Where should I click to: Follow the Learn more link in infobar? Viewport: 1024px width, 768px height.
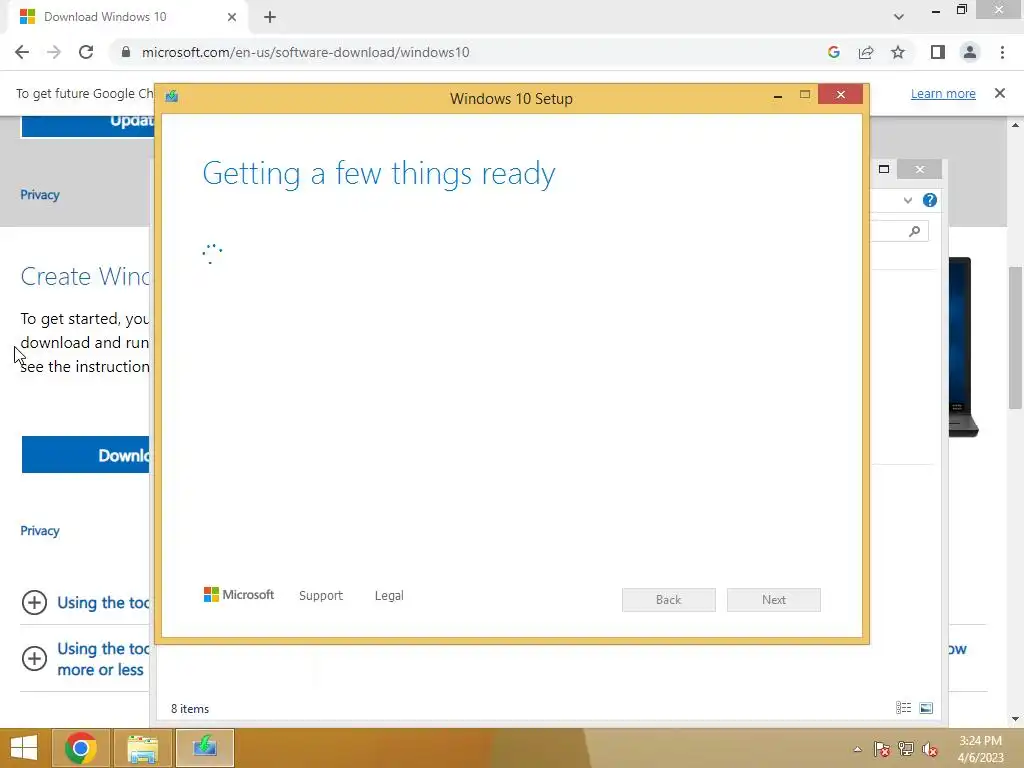pyautogui.click(x=943, y=93)
